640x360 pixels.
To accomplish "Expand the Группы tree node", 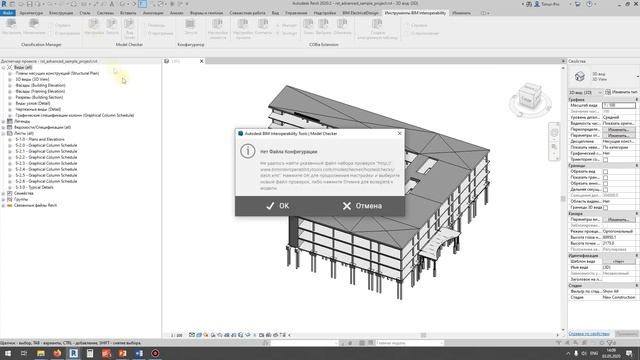I will coord(3,199).
